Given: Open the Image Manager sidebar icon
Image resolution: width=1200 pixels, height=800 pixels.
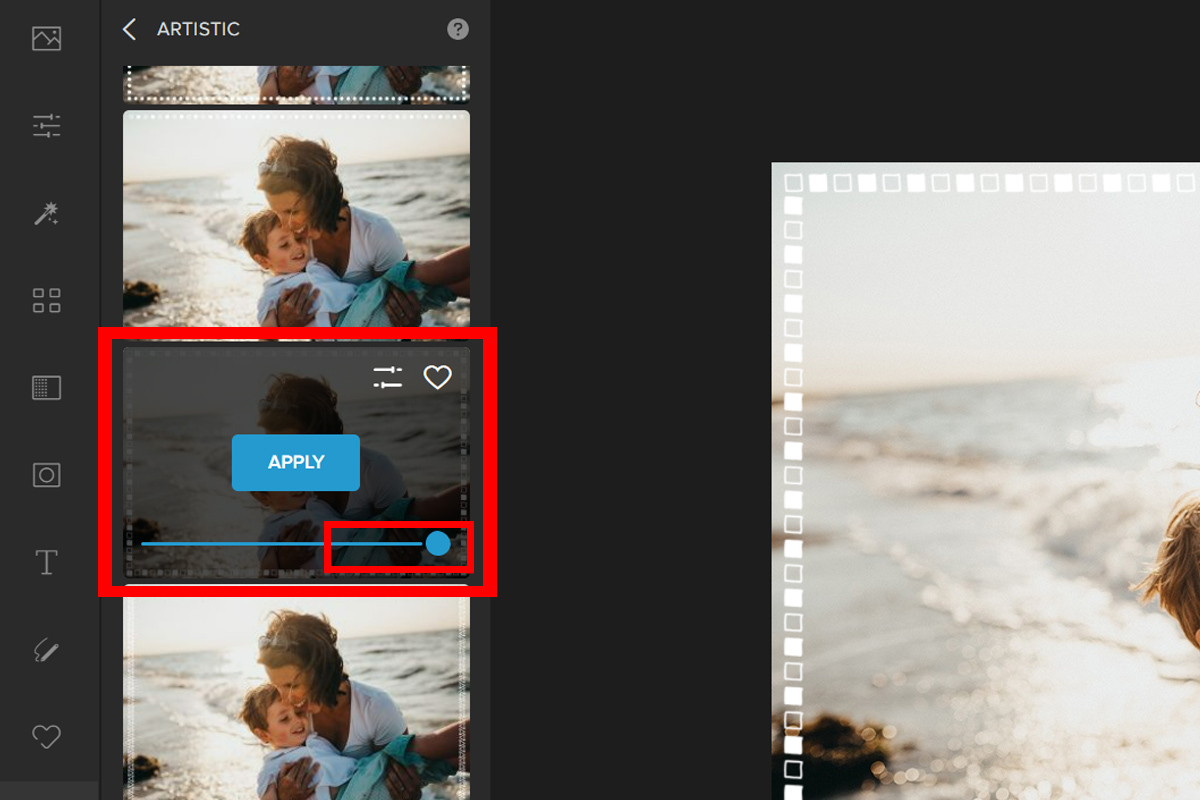Looking at the screenshot, I should click(x=47, y=39).
